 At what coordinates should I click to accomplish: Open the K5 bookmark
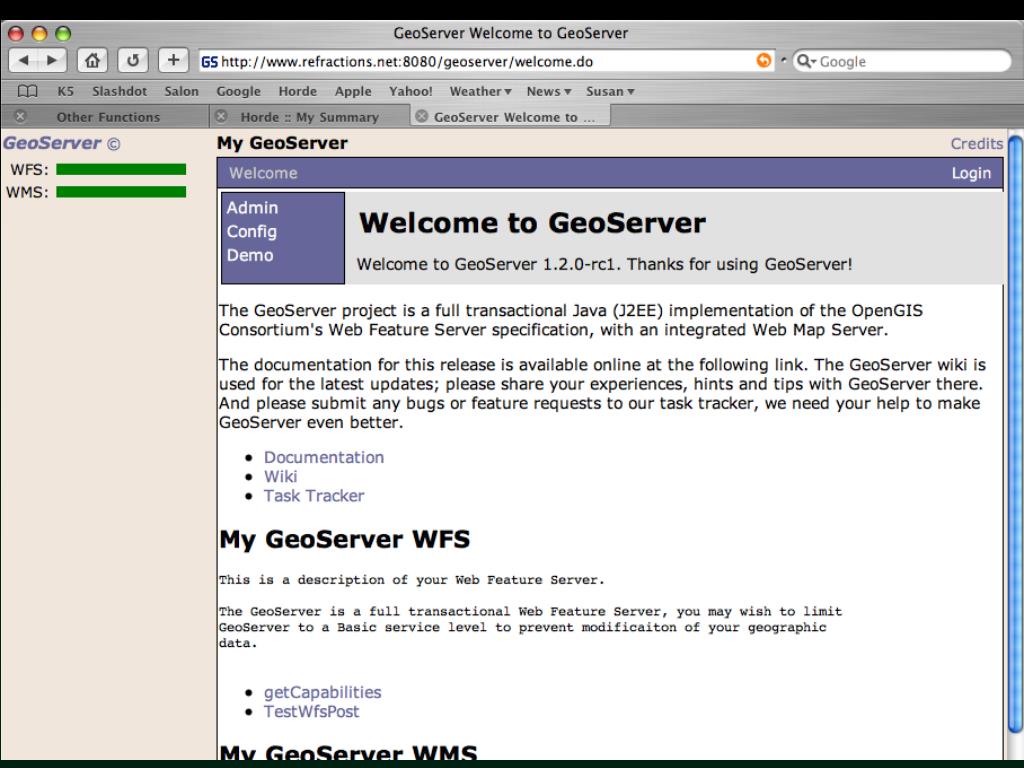pos(65,91)
